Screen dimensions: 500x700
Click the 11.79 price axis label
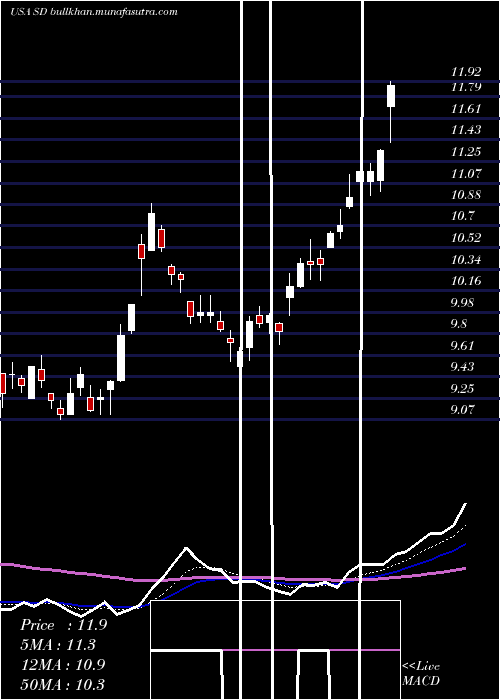pos(467,87)
